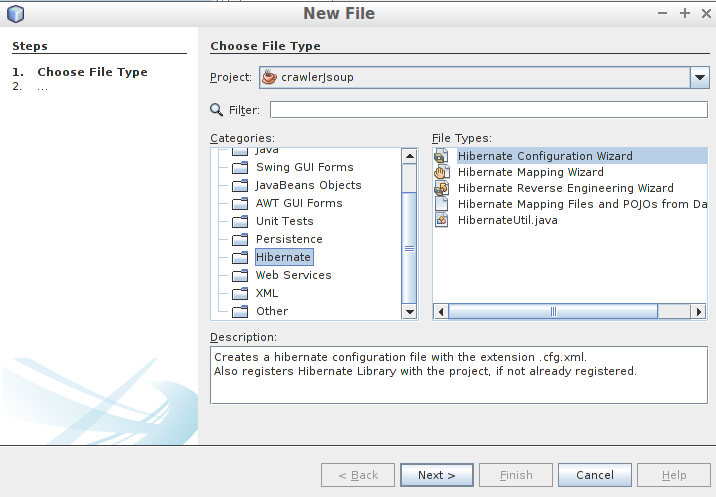Close the New File dialog

tap(706, 13)
